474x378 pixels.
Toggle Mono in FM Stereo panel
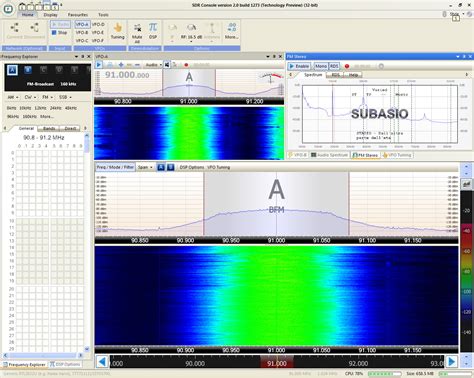coord(321,66)
